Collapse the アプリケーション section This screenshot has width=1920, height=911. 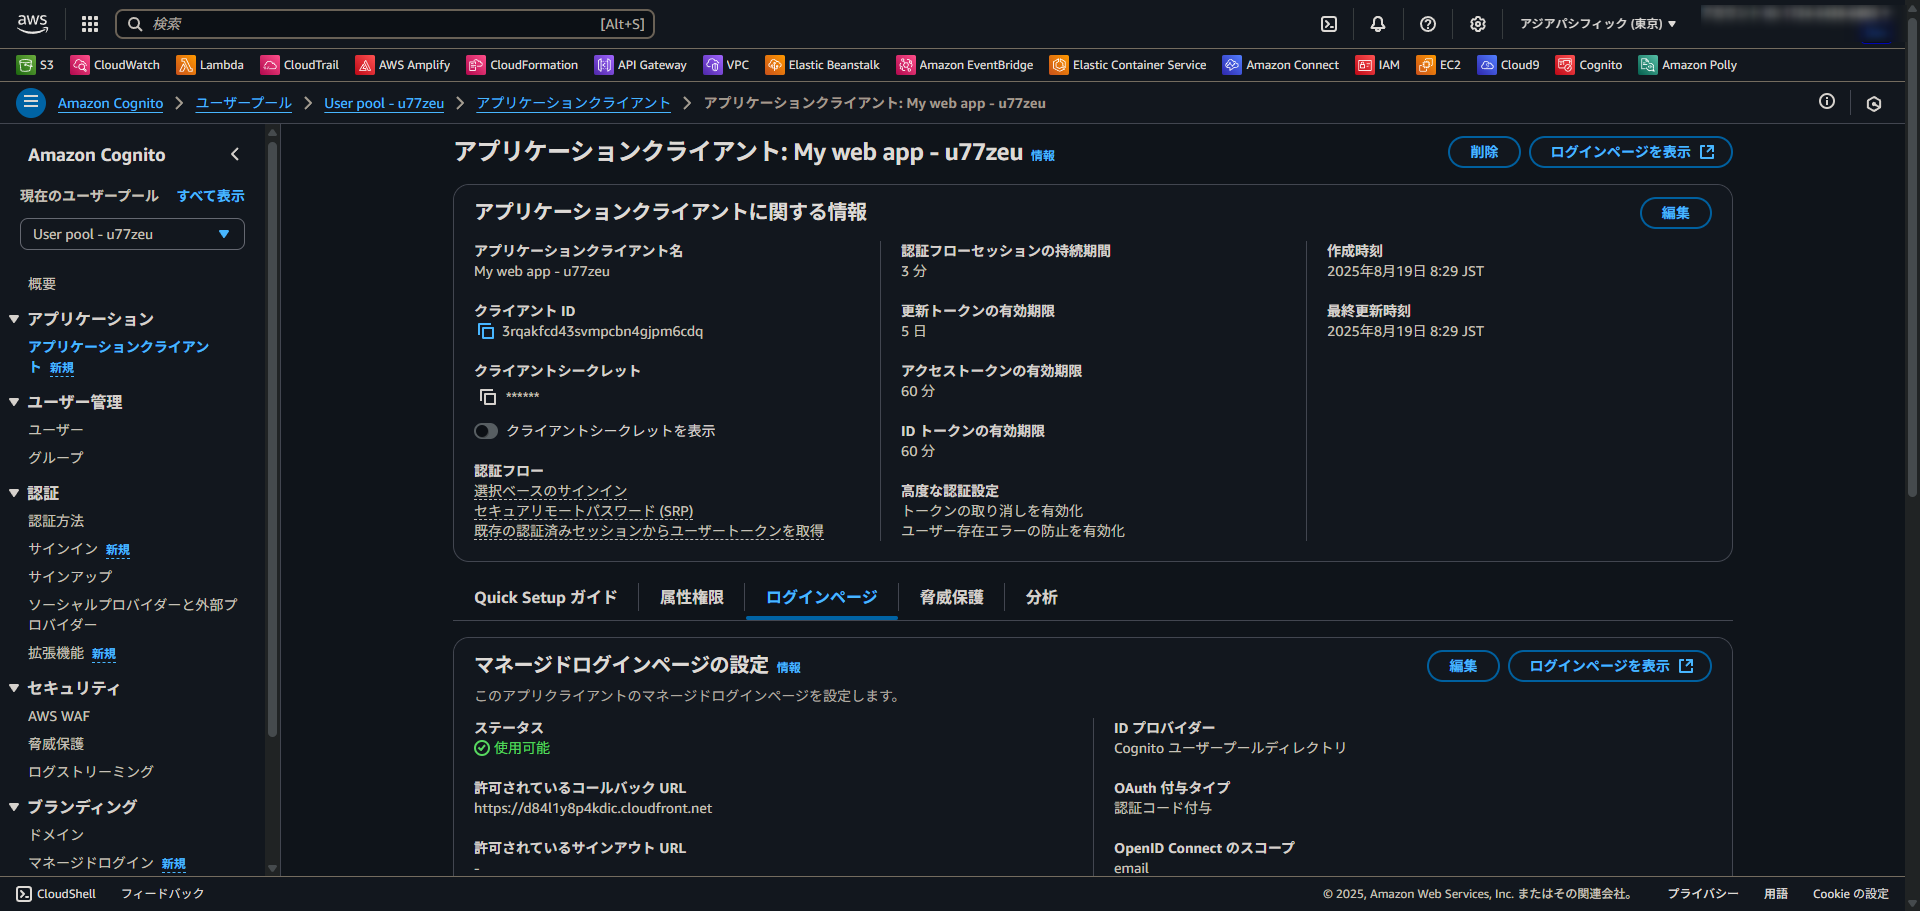click(14, 319)
